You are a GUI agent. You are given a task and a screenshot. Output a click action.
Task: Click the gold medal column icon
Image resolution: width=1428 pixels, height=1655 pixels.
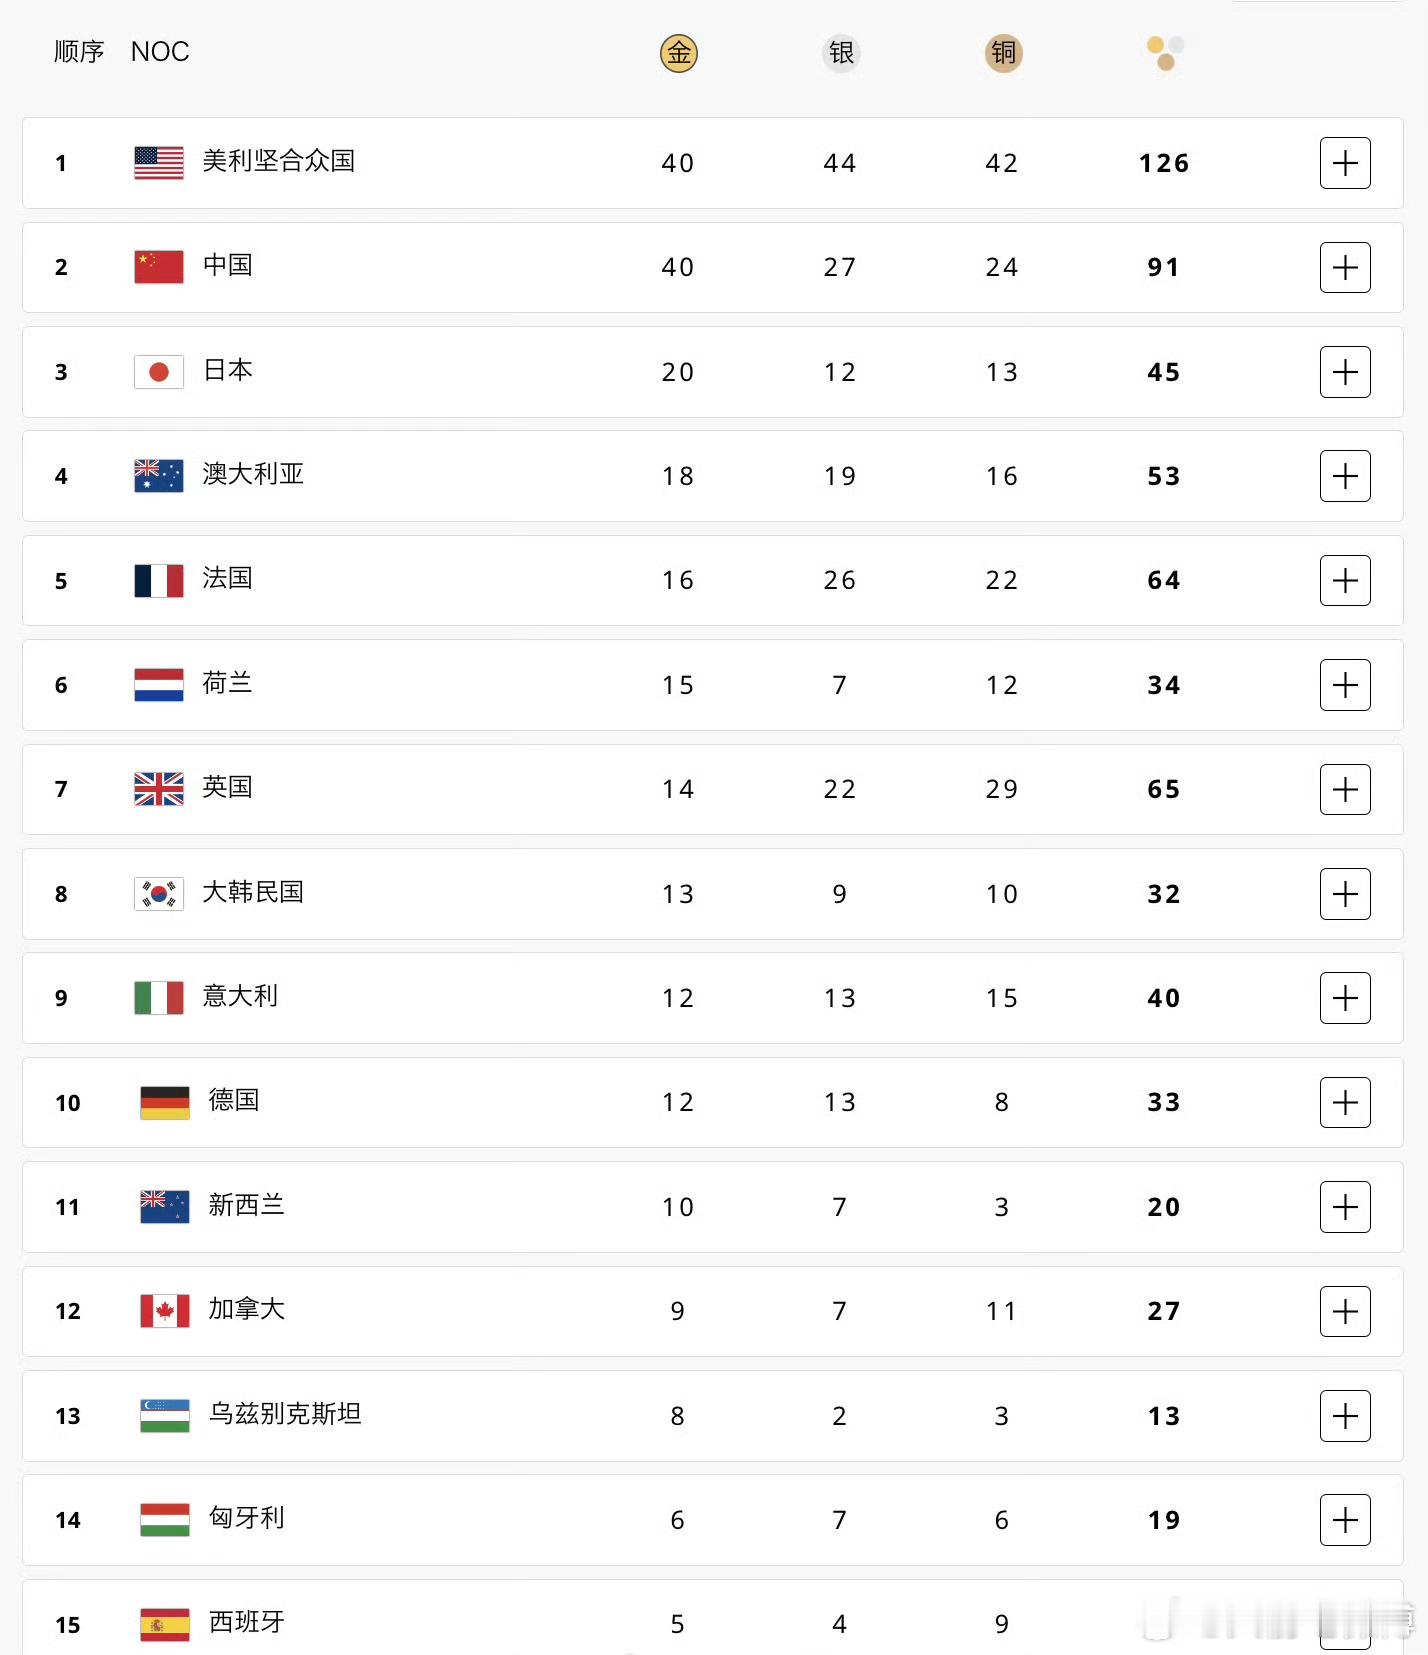coord(678,53)
